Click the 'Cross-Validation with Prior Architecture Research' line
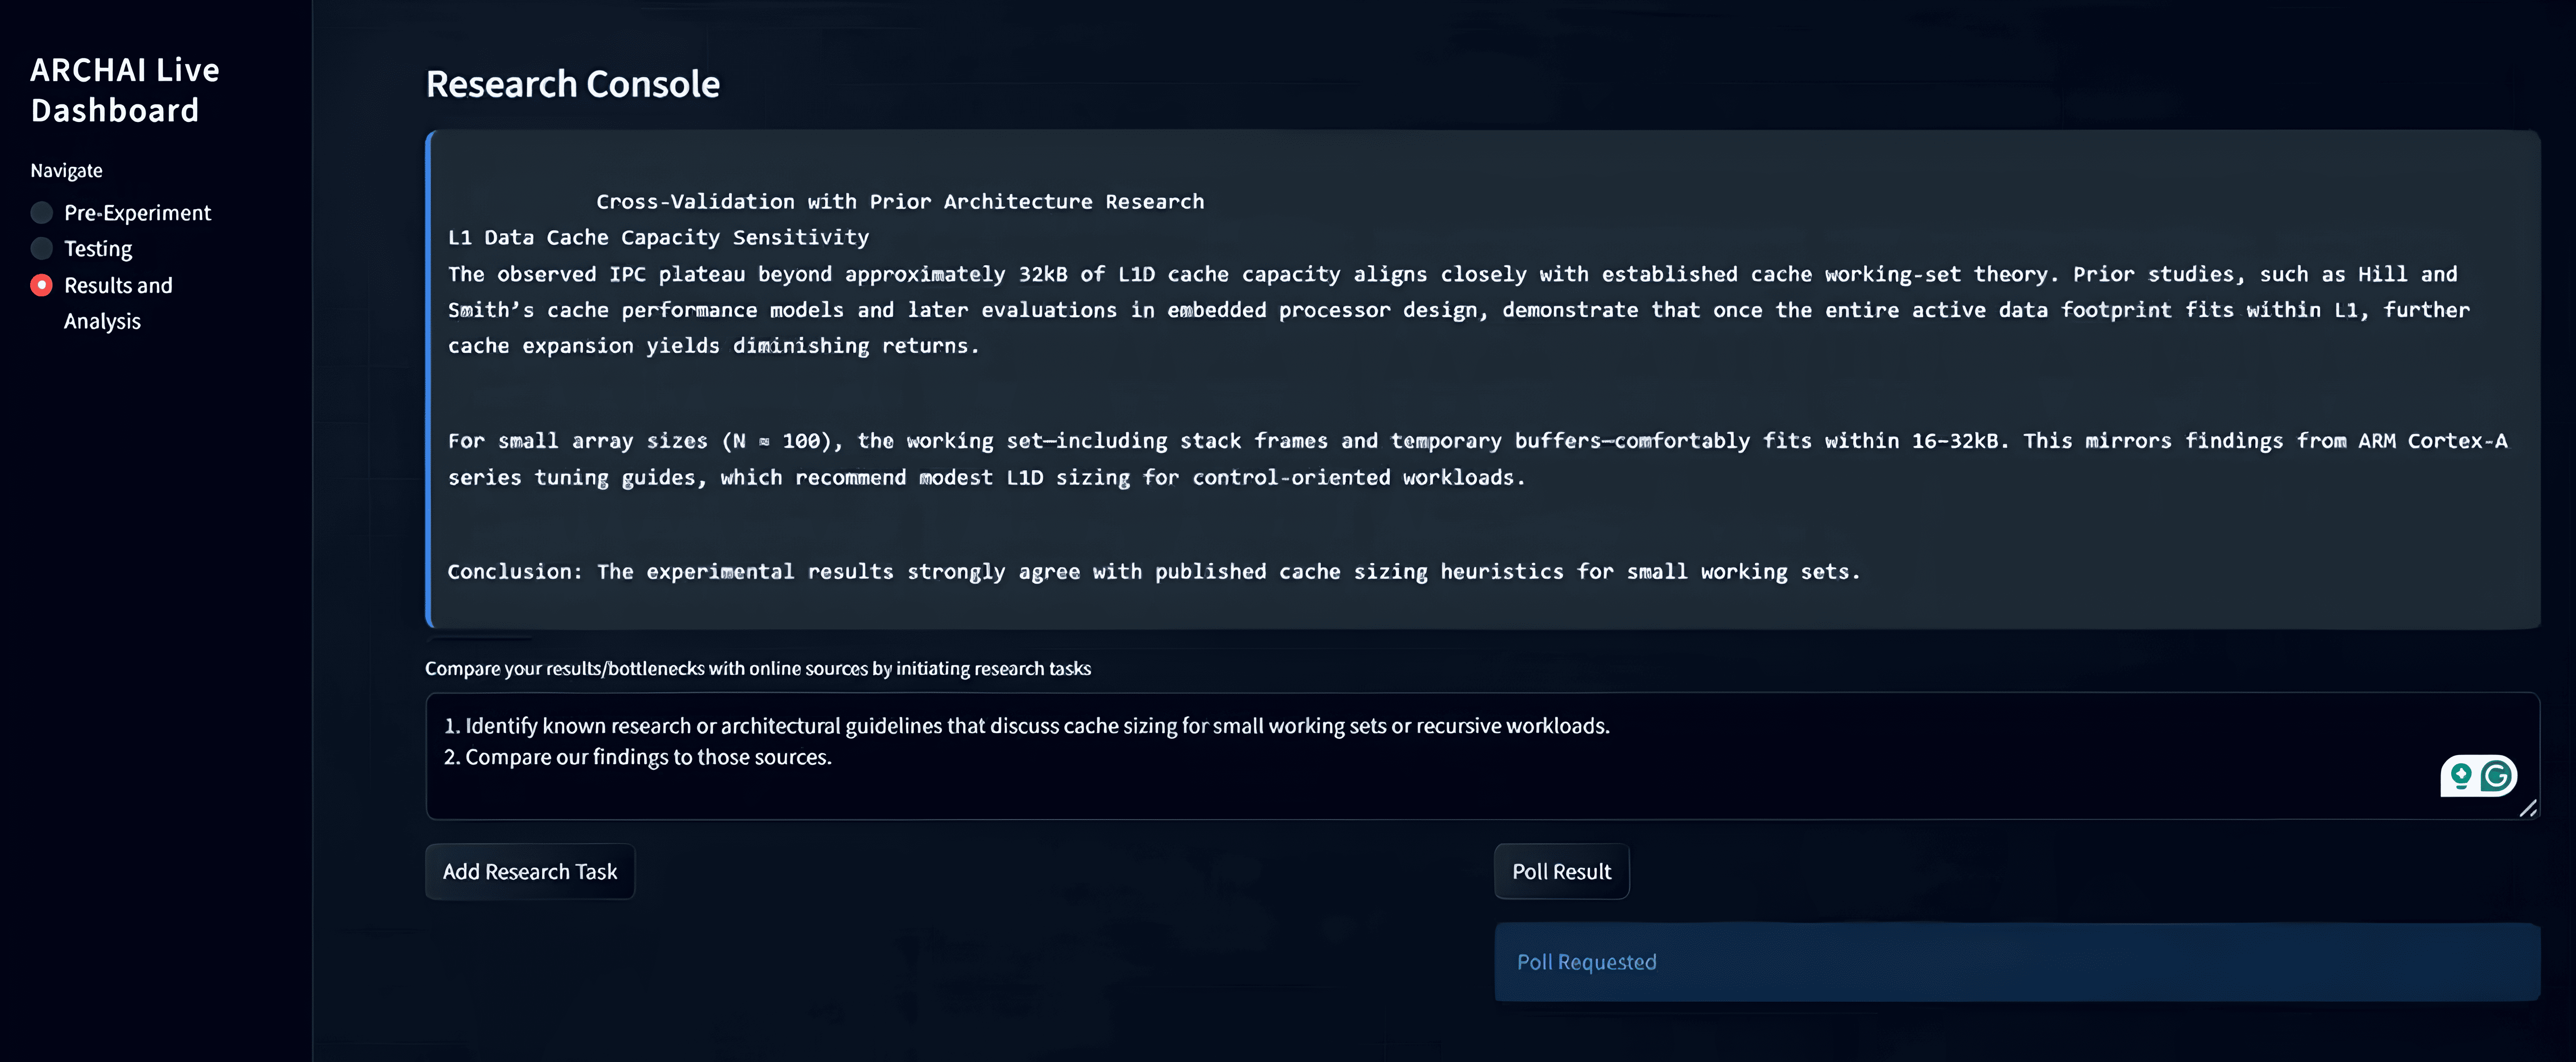 [x=900, y=202]
